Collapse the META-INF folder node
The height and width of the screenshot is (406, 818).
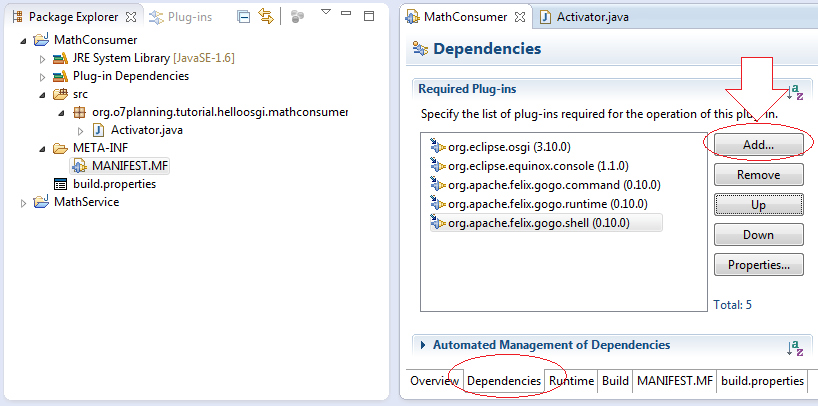tap(43, 149)
